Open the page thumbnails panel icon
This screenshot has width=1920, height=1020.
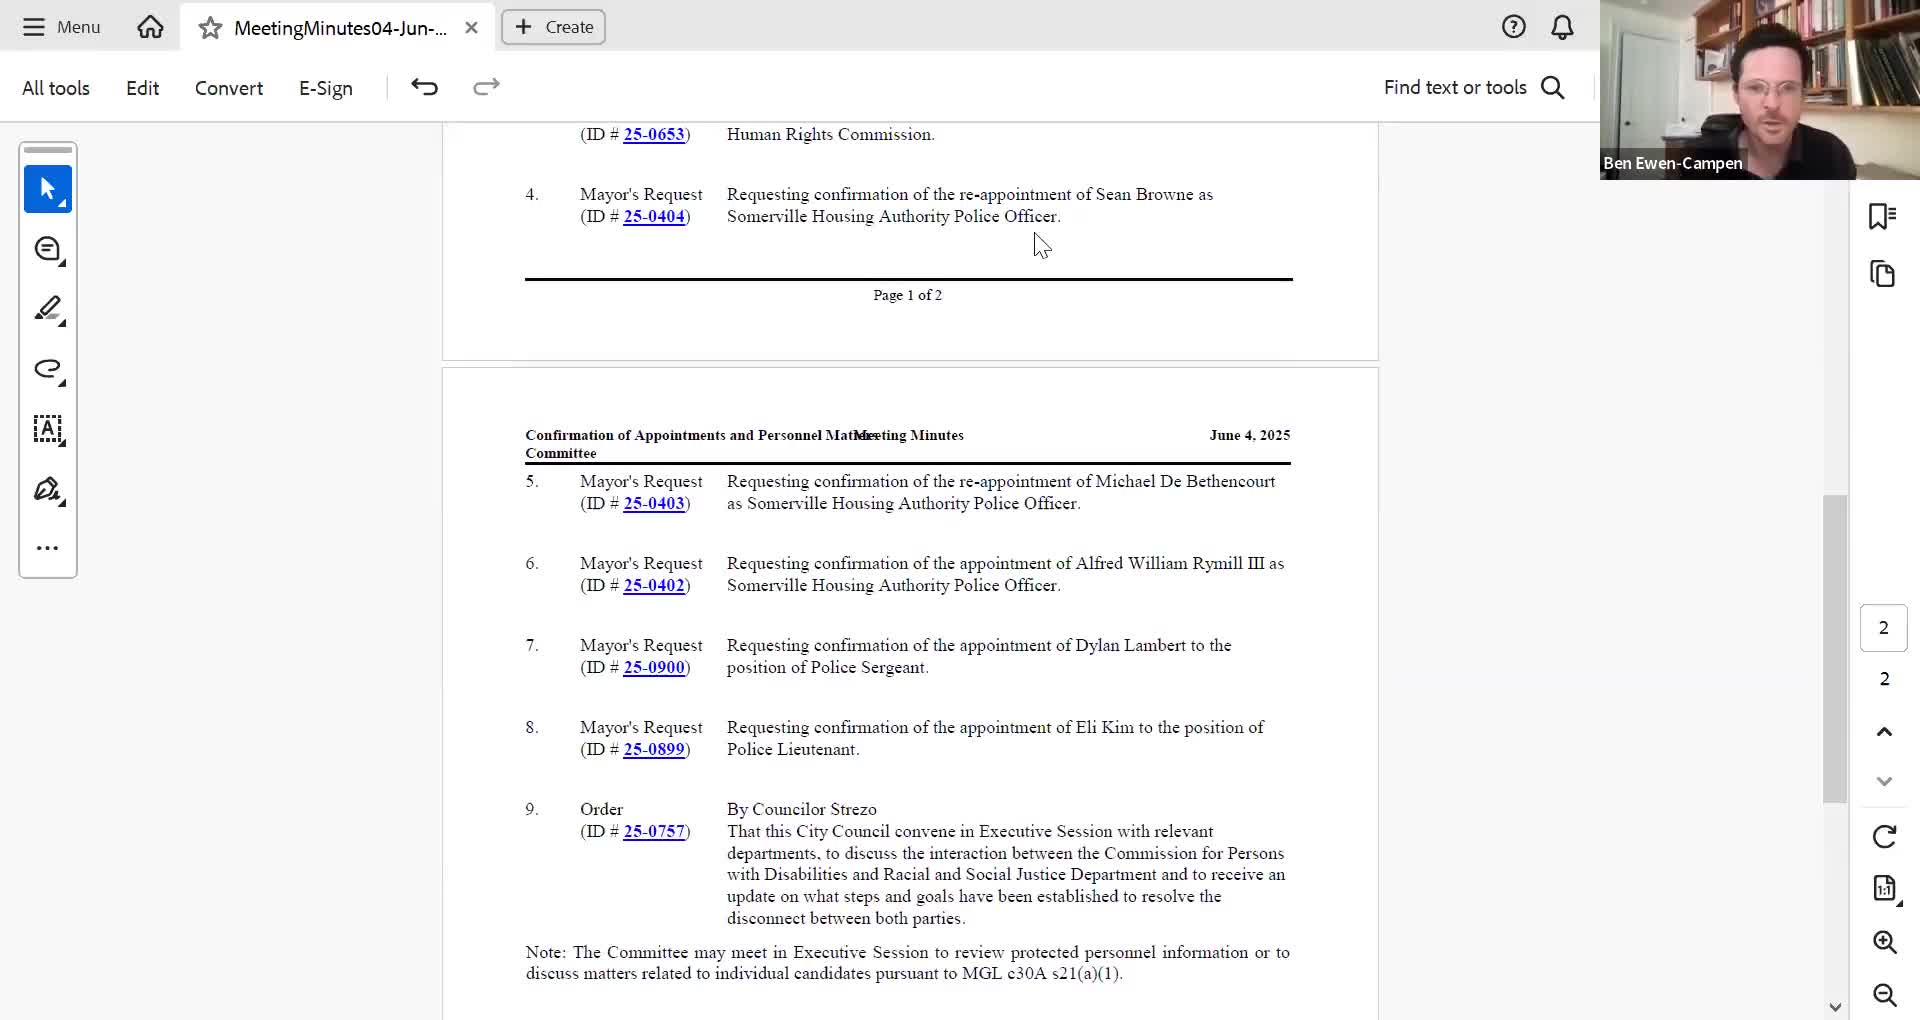coord(1883,274)
